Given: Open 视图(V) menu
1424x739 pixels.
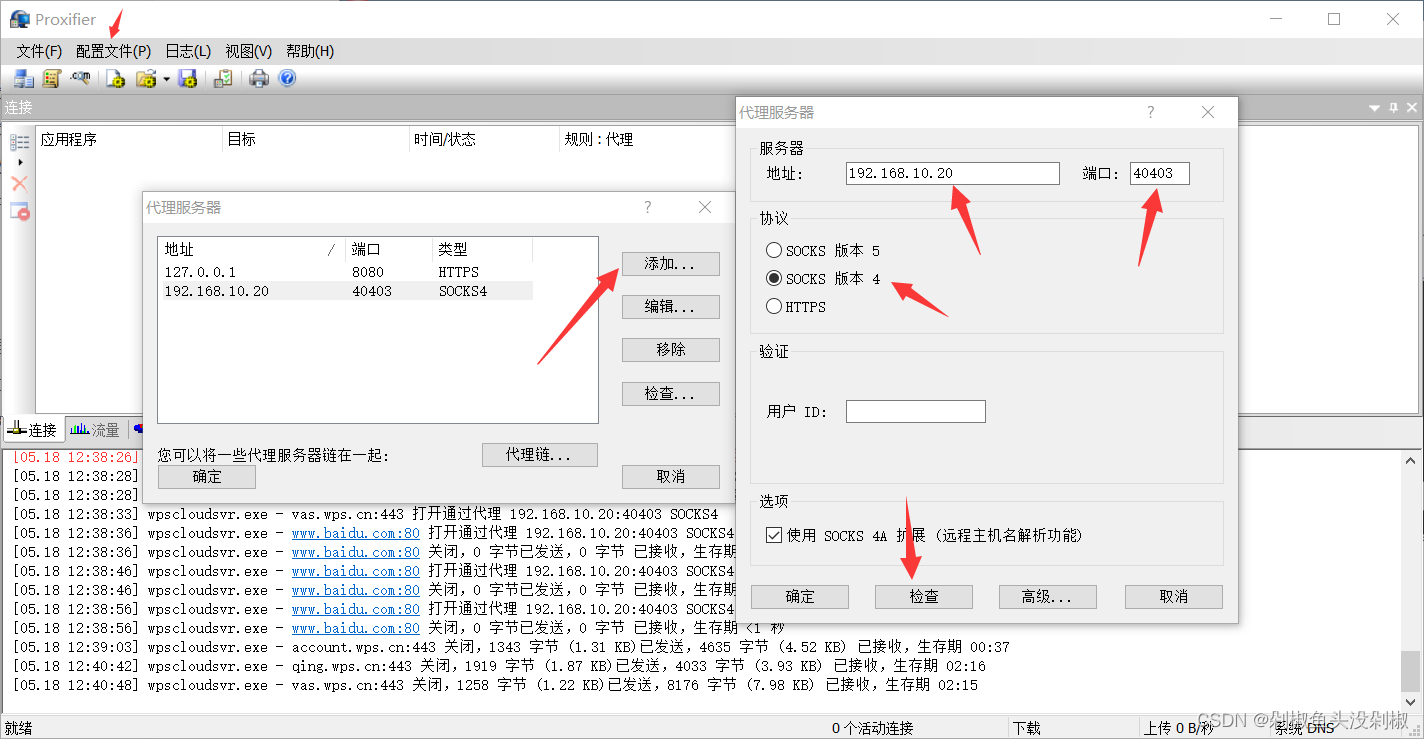Looking at the screenshot, I should [x=249, y=51].
